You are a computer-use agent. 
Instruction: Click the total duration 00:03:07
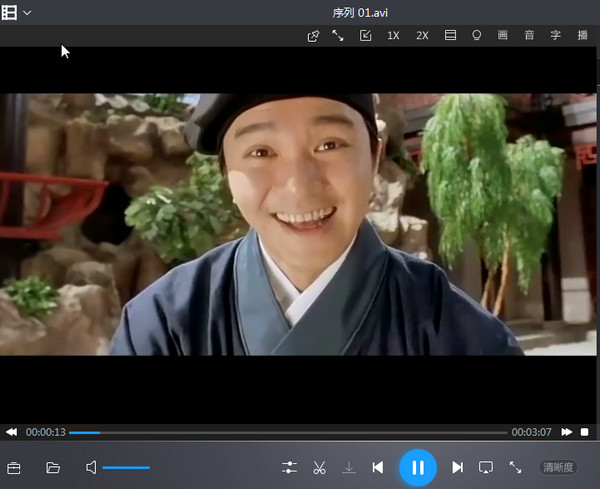pyautogui.click(x=532, y=432)
